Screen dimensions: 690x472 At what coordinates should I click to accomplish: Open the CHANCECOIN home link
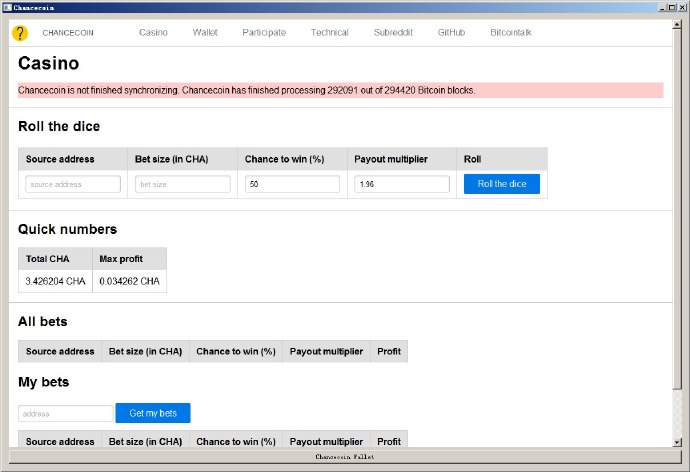(x=68, y=33)
